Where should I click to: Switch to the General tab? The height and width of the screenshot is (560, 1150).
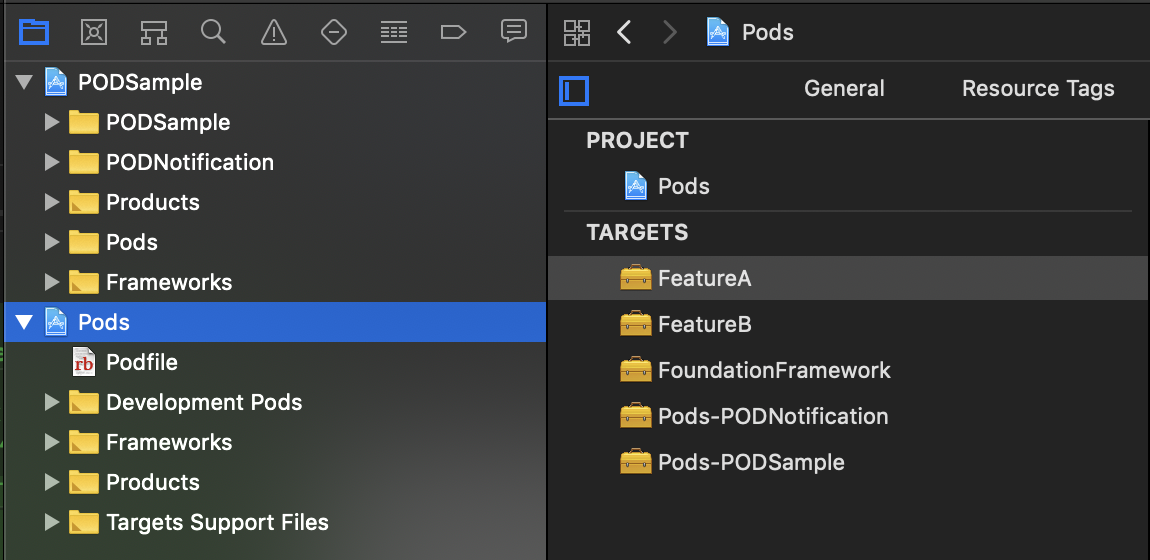click(844, 89)
